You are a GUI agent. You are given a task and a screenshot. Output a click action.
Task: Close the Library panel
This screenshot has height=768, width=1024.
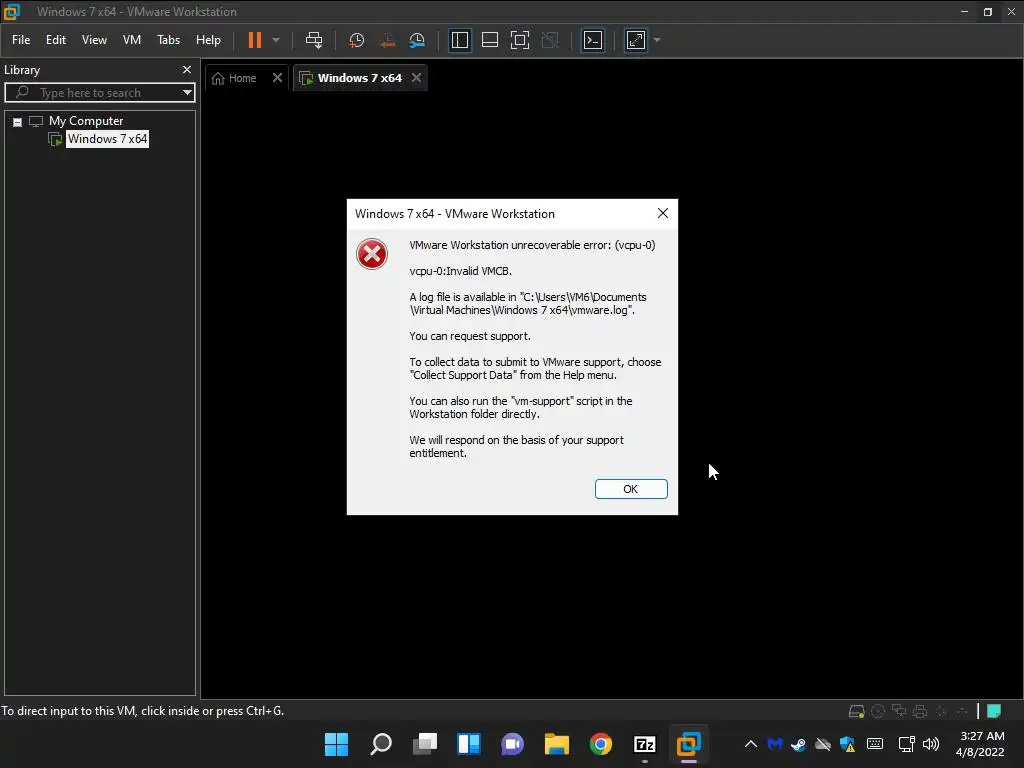point(187,69)
